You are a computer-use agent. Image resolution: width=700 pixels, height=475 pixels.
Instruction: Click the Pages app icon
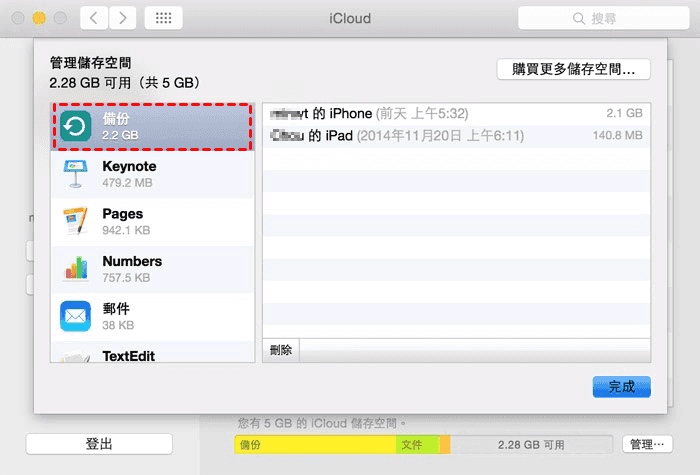[x=75, y=222]
